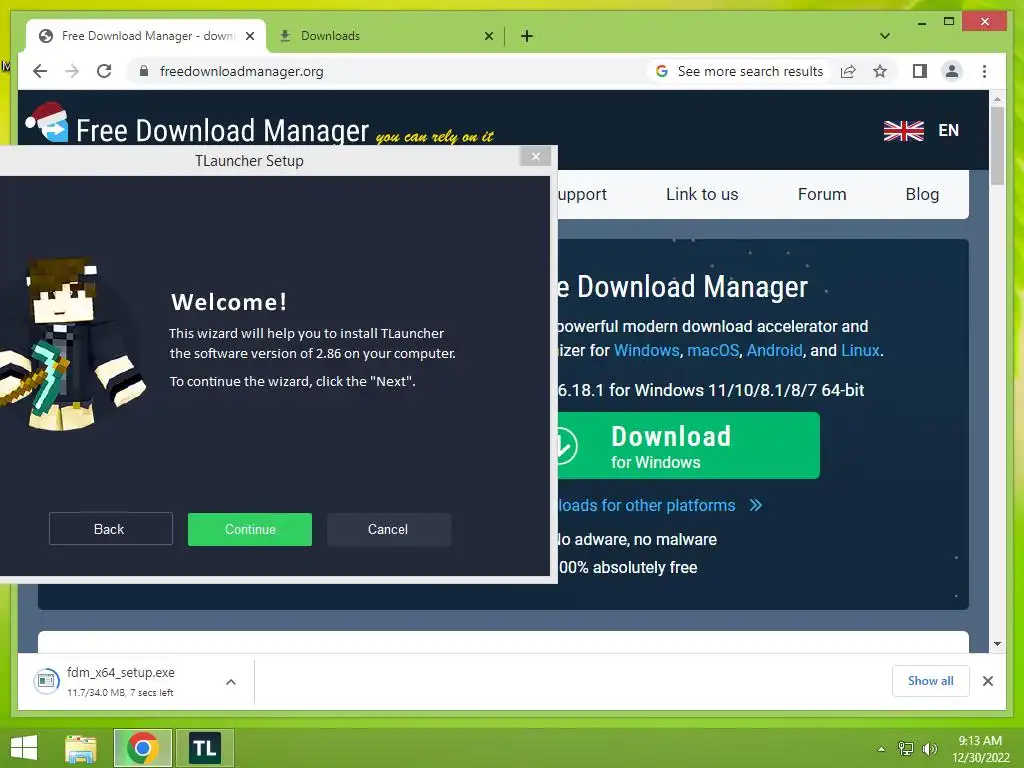This screenshot has width=1024, height=768.
Task: Open Chrome three-dot menu
Action: 984,71
